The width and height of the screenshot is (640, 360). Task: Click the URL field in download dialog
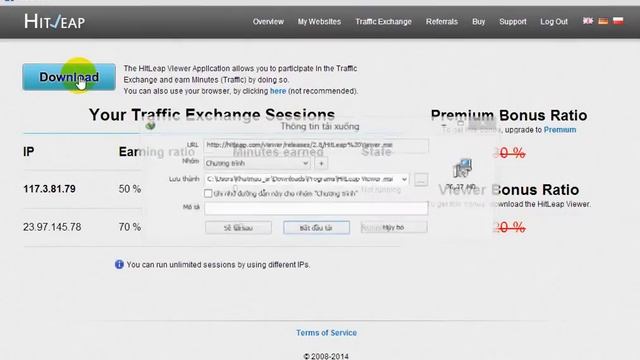click(316, 145)
